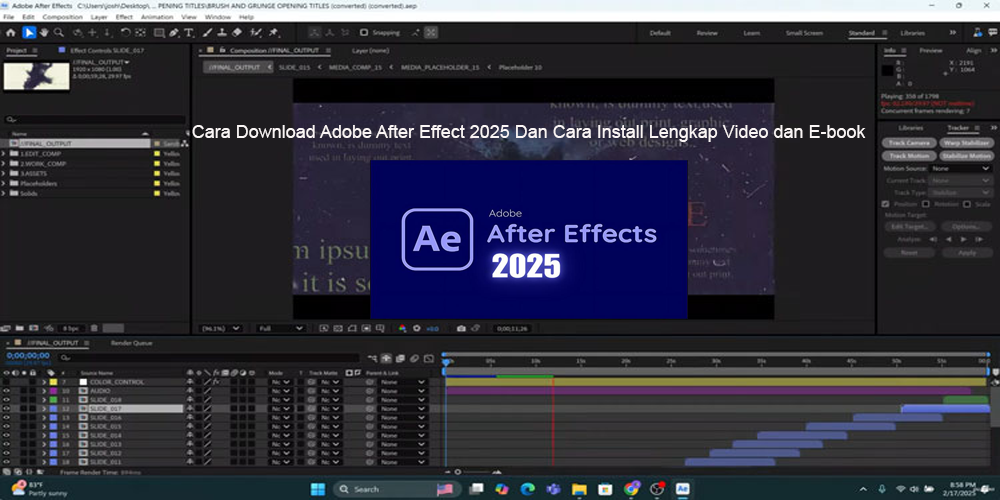Enable the Rotation checkbox in Tracker
The height and width of the screenshot is (500, 1000).
[925, 204]
